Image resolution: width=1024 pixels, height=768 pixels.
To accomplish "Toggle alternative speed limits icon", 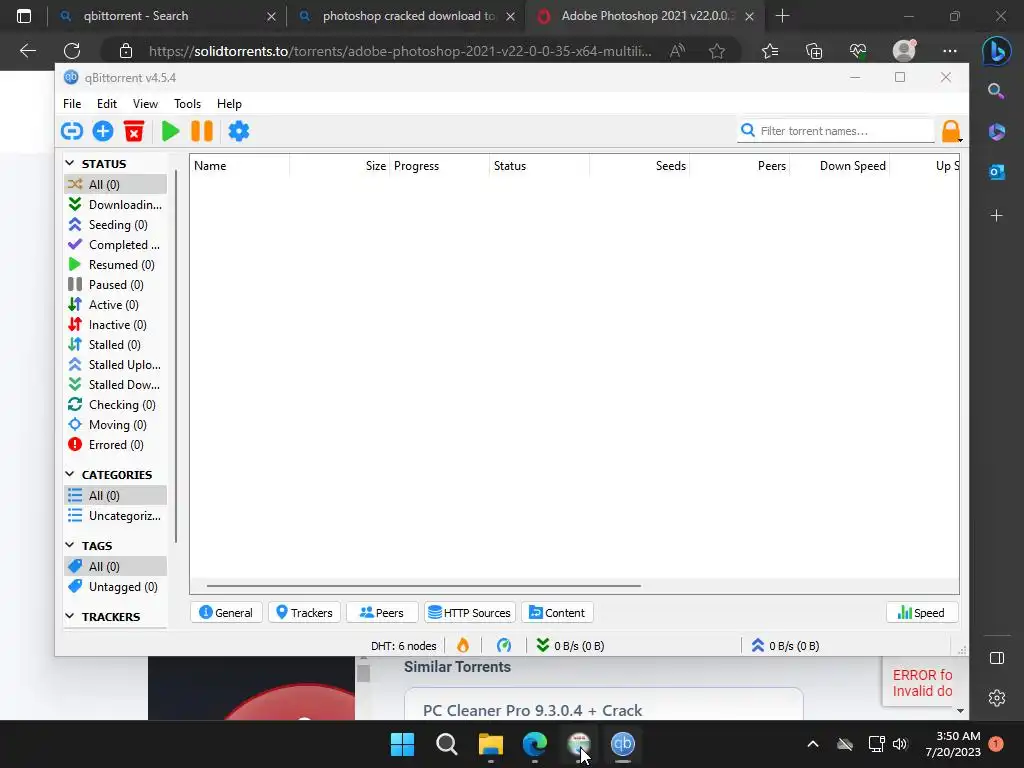I will (504, 646).
